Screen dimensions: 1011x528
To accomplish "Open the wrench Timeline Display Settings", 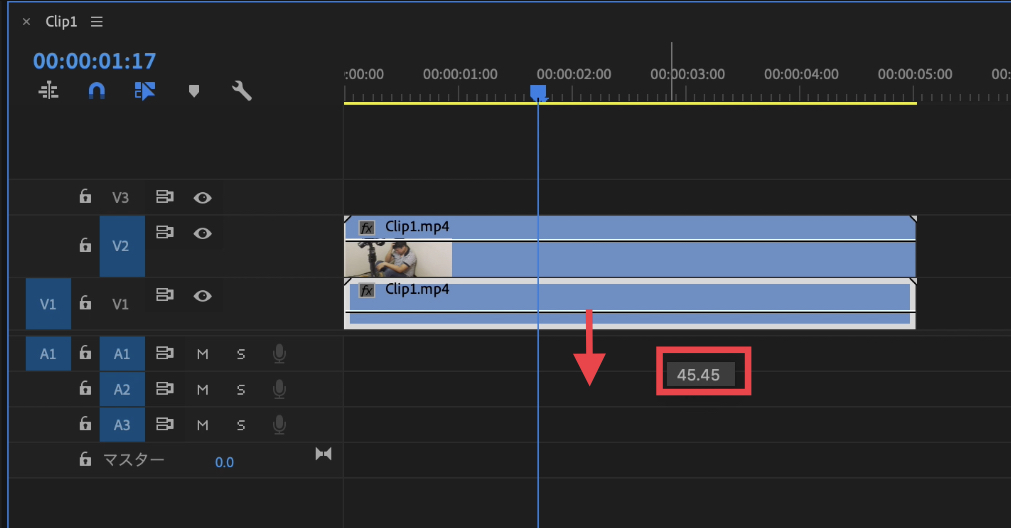I will tap(241, 91).
